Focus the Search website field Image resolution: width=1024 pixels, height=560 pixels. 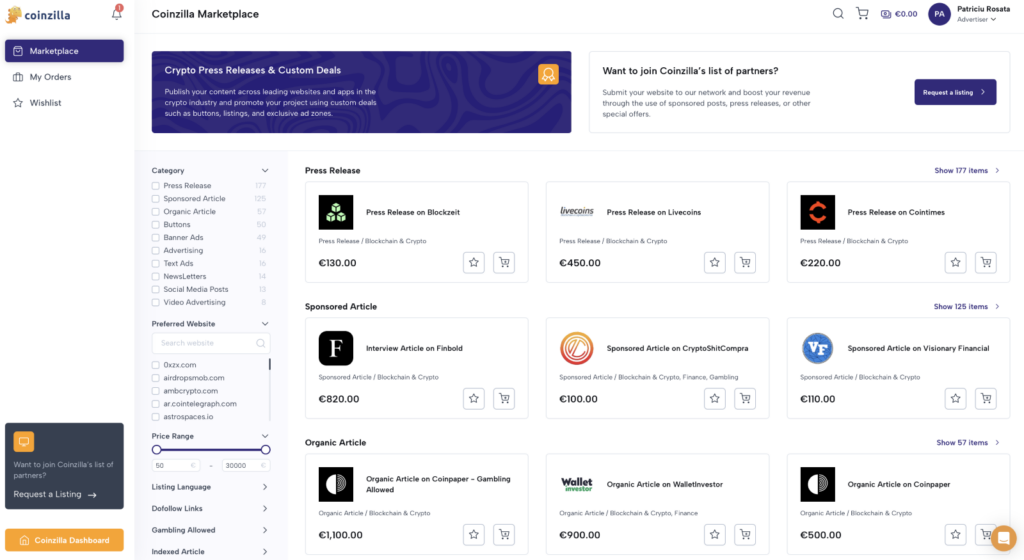210,343
